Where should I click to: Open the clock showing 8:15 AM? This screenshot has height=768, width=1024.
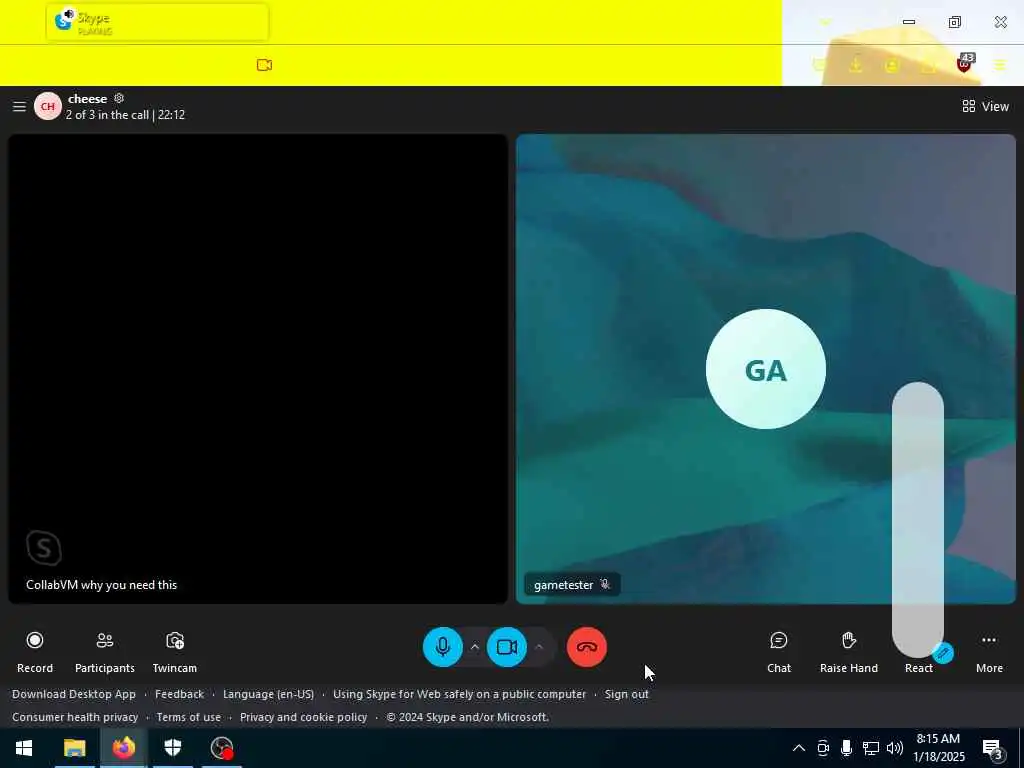tap(938, 748)
